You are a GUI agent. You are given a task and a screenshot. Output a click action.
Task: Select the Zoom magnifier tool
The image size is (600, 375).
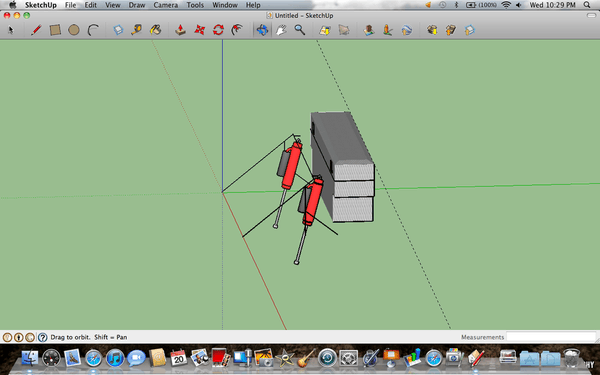[x=300, y=30]
